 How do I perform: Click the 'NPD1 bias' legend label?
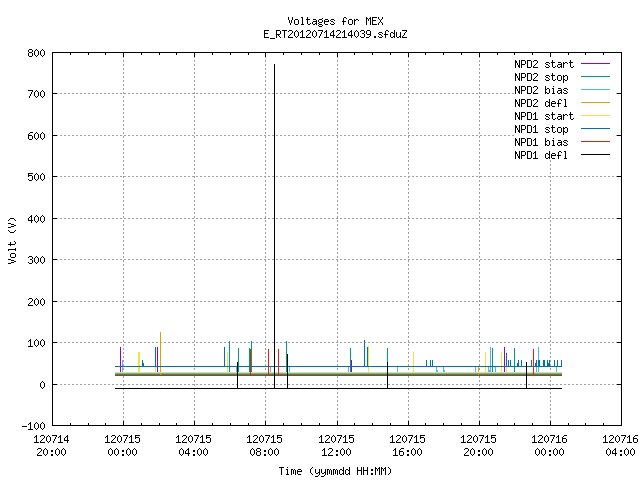point(541,142)
